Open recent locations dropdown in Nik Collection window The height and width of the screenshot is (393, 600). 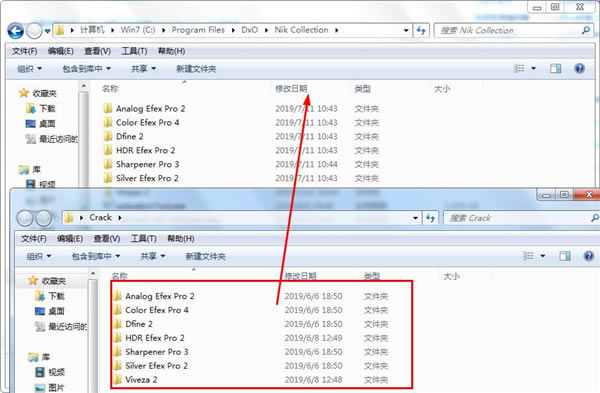coord(47,31)
